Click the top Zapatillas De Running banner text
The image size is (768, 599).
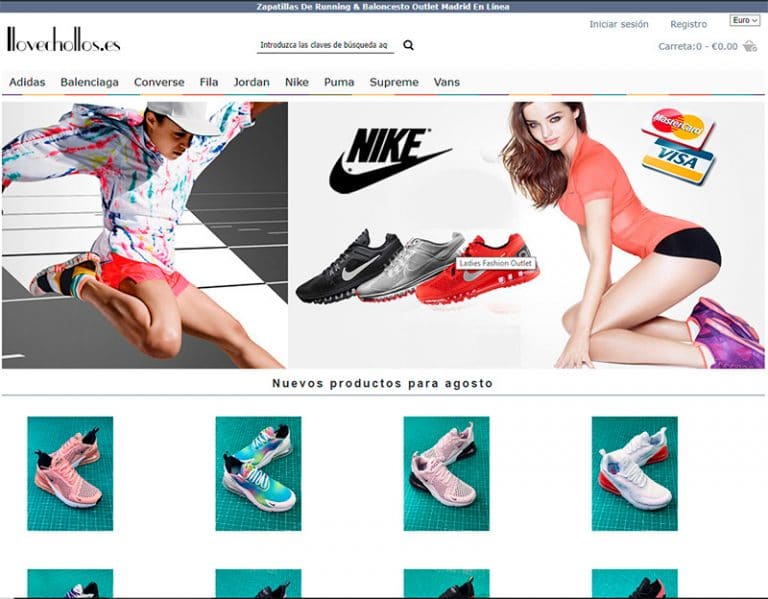pyautogui.click(x=383, y=6)
